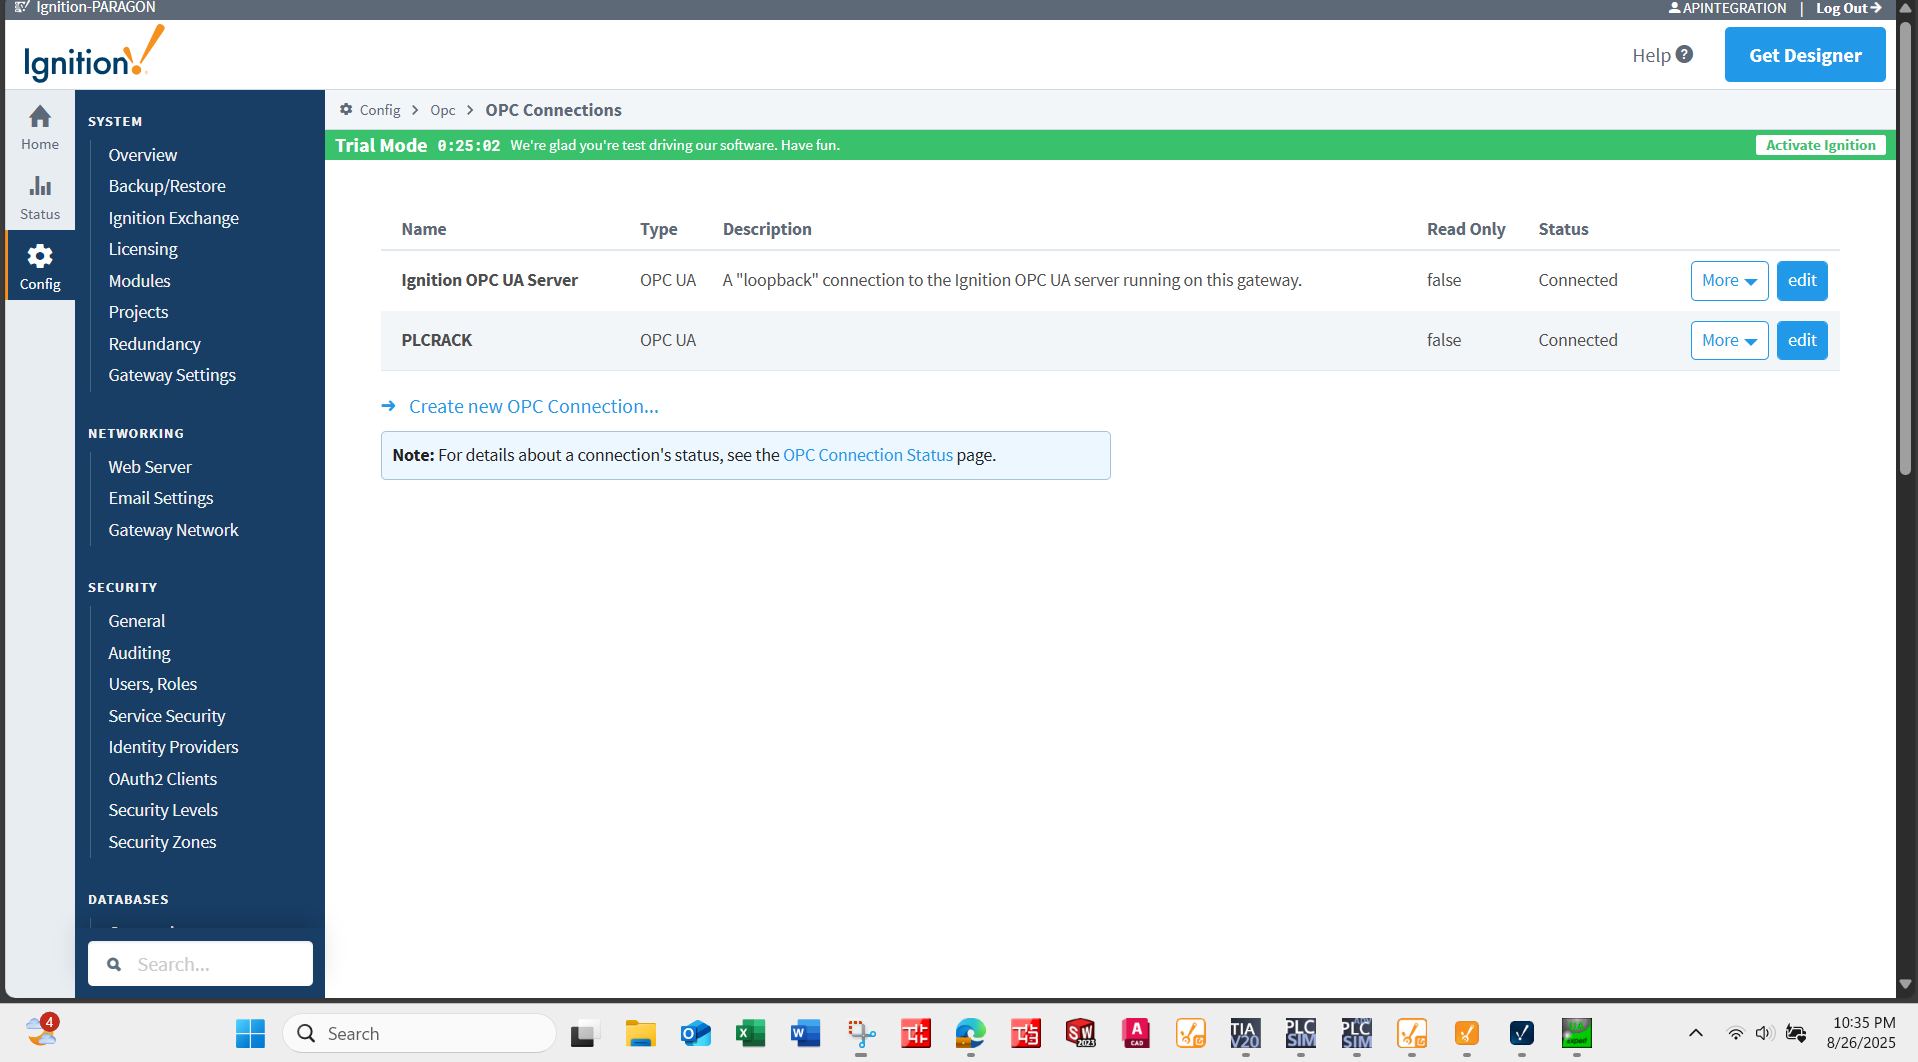The height and width of the screenshot is (1062, 1918).
Task: Expand More dropdown for PLCRACK
Action: [x=1729, y=341]
